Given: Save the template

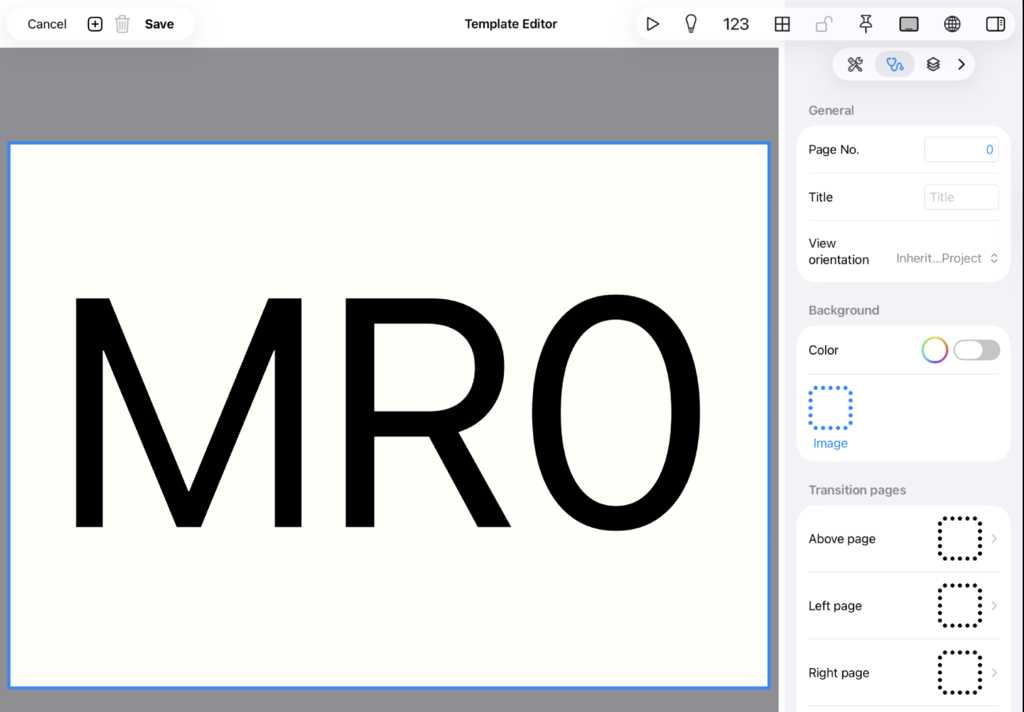Looking at the screenshot, I should click(x=159, y=24).
